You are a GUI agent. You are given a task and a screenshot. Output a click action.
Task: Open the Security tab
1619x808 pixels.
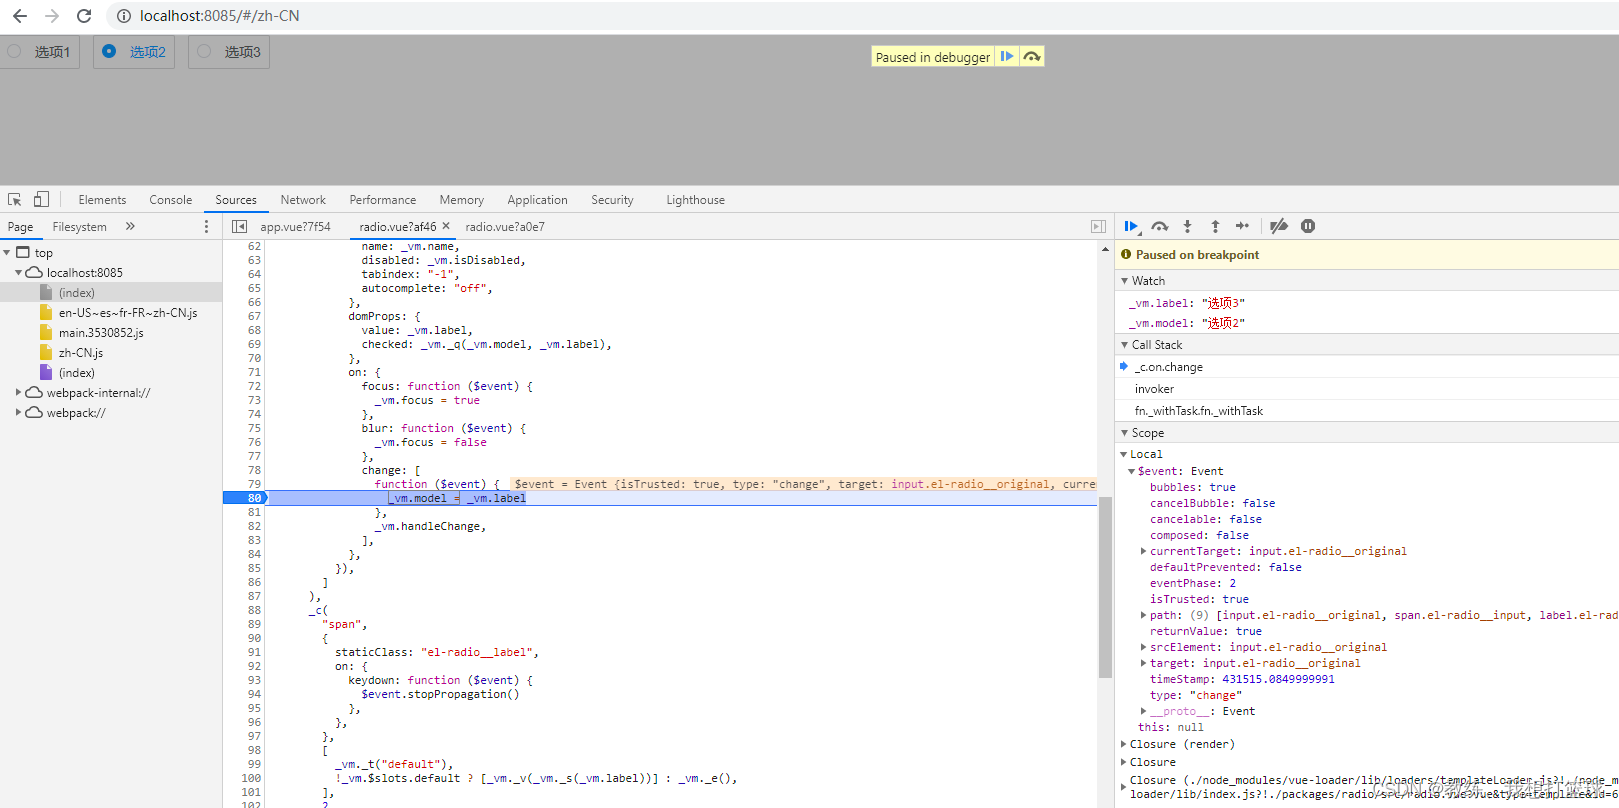tap(612, 200)
